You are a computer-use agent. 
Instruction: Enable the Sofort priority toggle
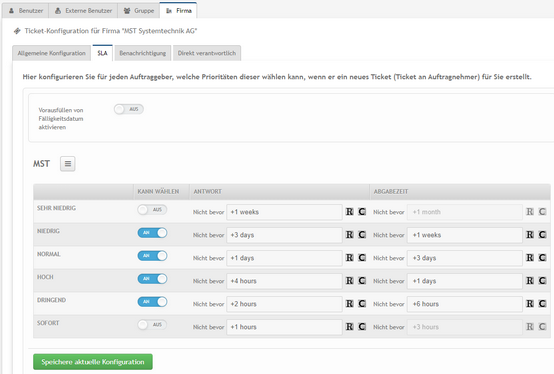click(152, 325)
